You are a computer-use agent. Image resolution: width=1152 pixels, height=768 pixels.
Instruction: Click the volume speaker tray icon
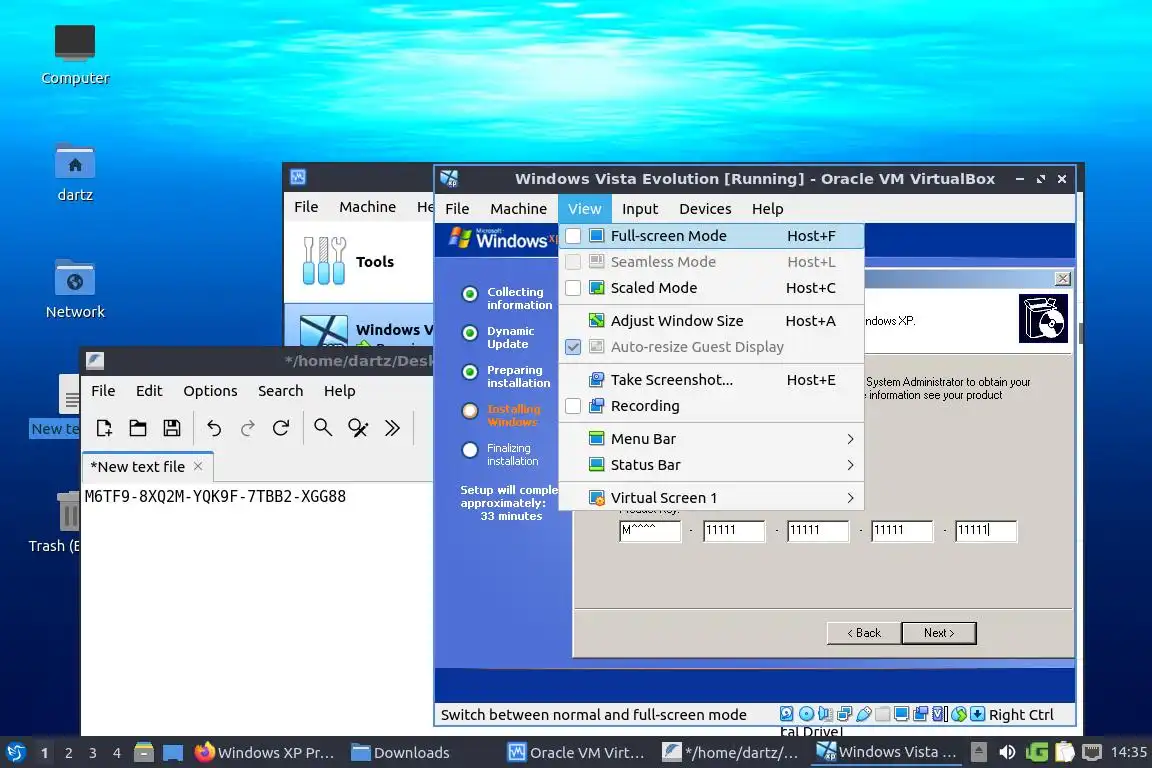[x=1007, y=752]
